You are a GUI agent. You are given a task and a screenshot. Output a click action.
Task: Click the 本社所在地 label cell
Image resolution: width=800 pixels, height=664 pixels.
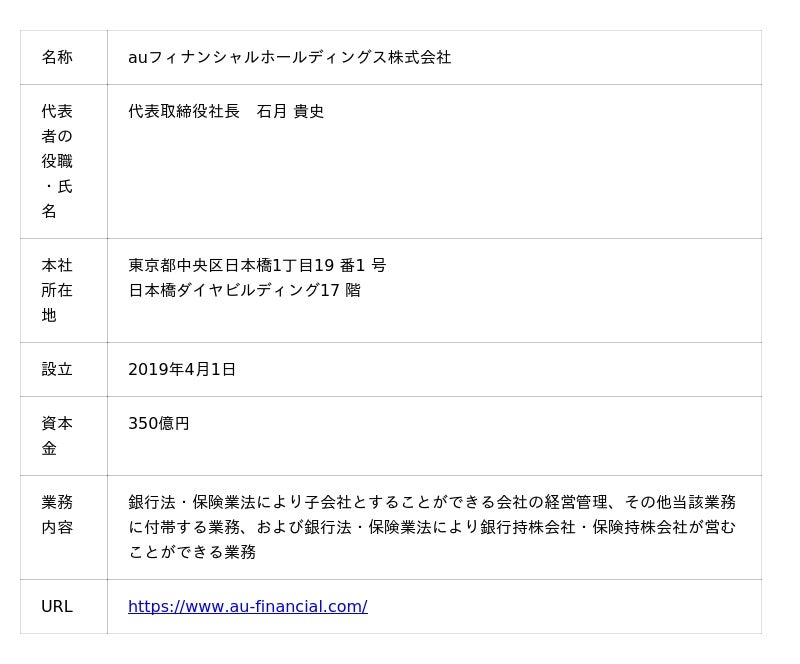57,290
